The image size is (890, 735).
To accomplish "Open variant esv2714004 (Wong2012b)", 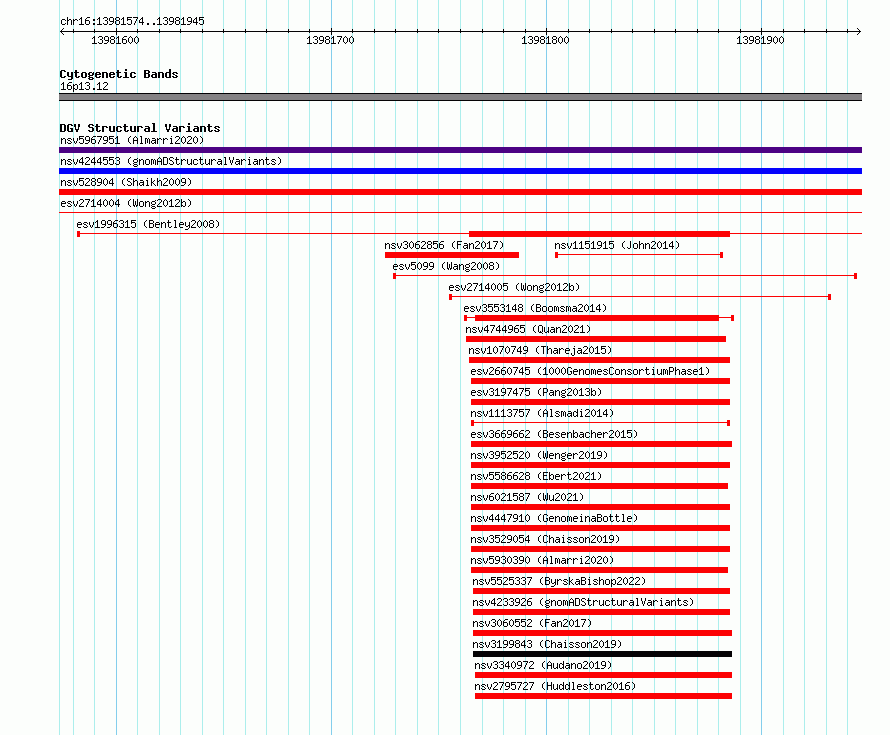I will 126,203.
